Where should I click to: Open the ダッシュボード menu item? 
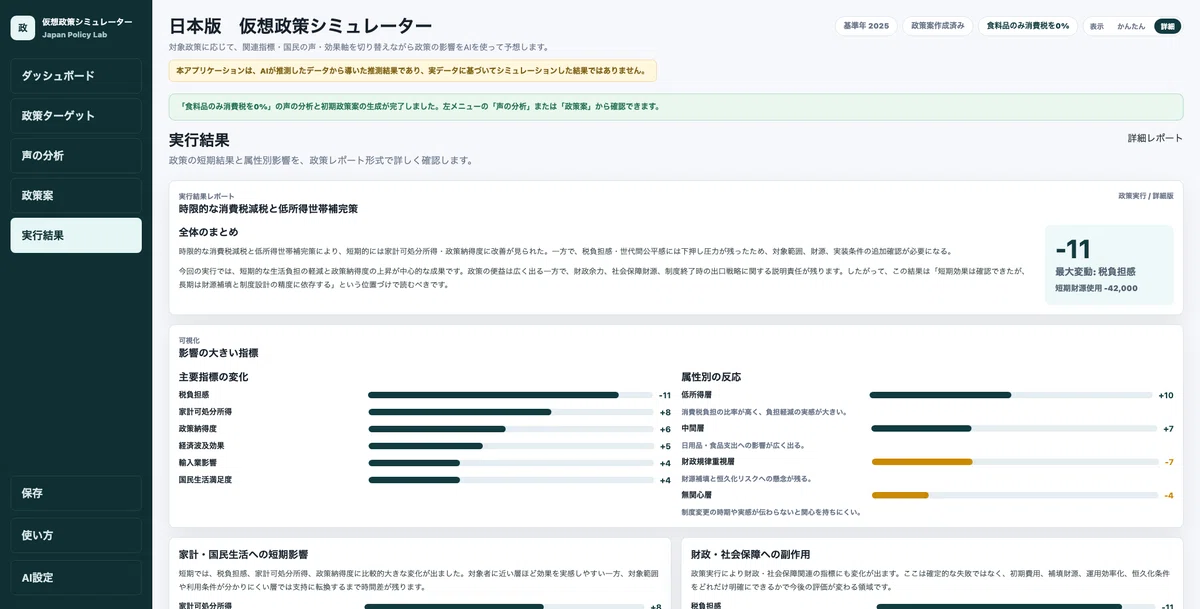pyautogui.click(x=76, y=76)
